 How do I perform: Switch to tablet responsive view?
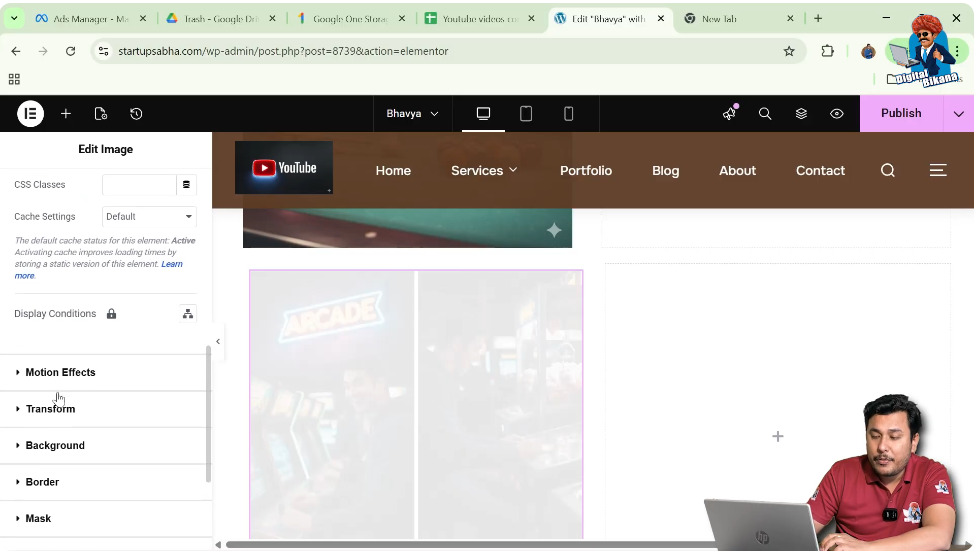(x=526, y=114)
